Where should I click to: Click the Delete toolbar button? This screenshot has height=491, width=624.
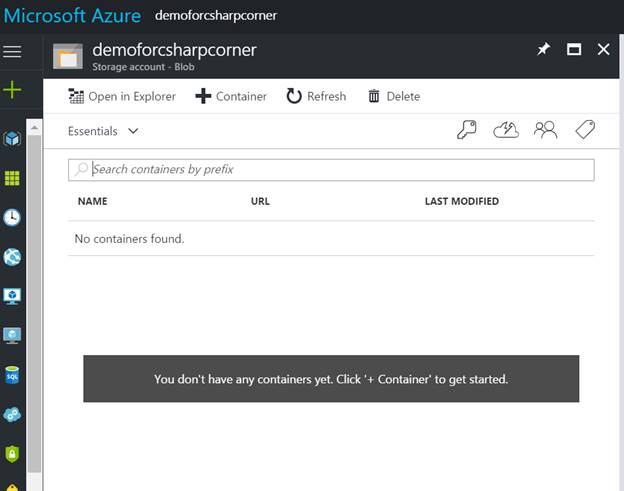click(394, 96)
